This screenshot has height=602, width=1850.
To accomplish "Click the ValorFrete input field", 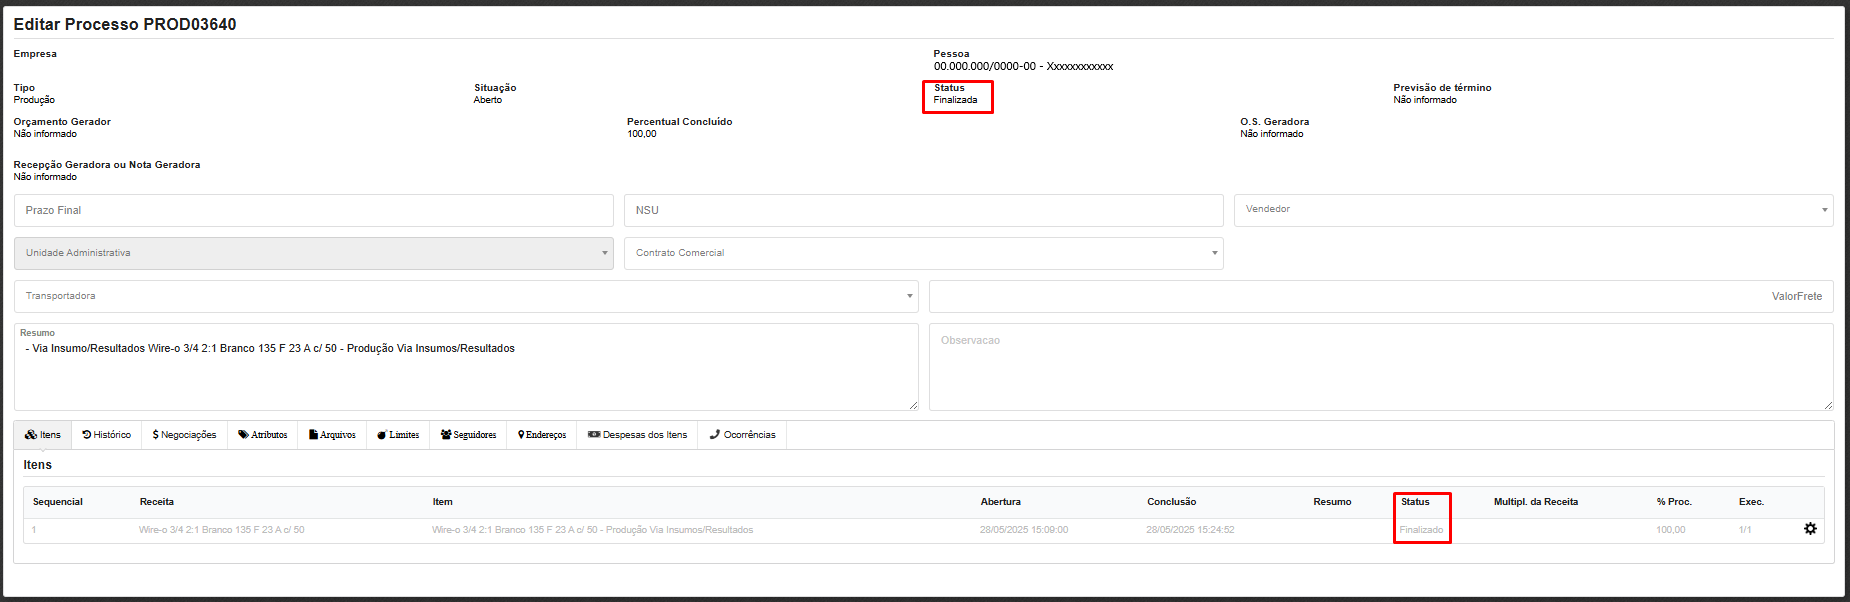I will coord(1380,296).
